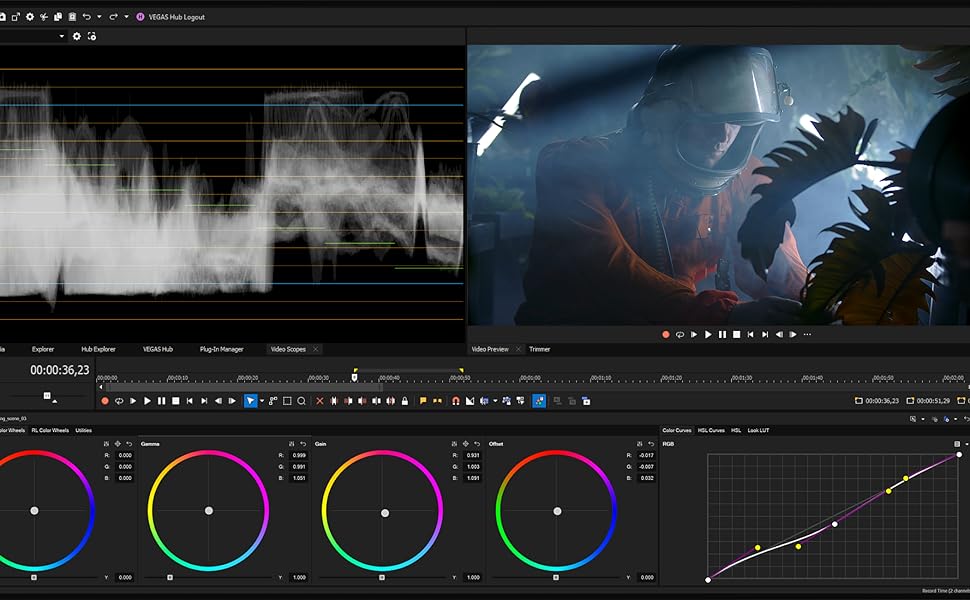Open the dropdown arrow beside the edit tool
Viewport: 970px width, 600px height.
coord(262,401)
